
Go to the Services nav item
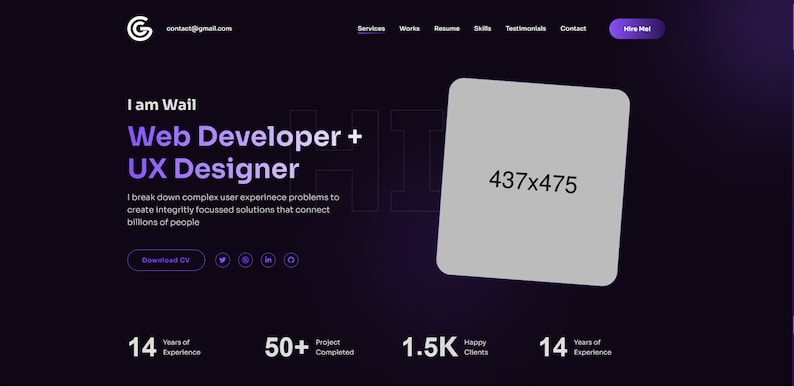[x=371, y=29]
